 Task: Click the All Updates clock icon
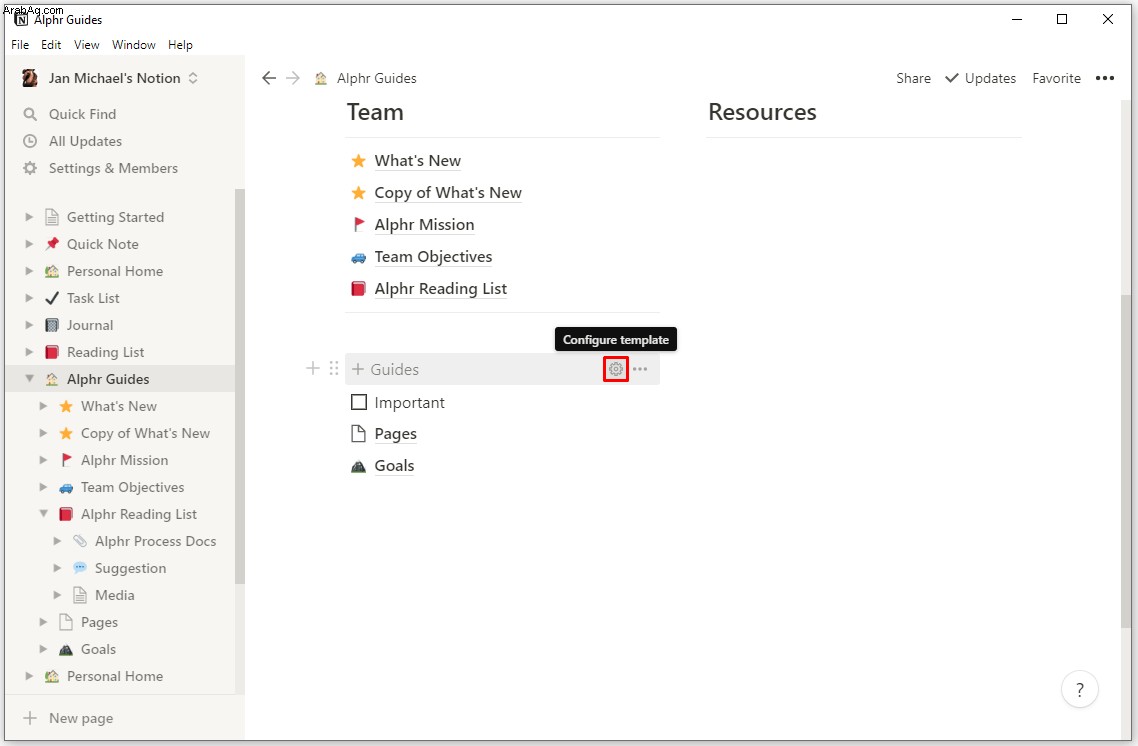point(30,141)
